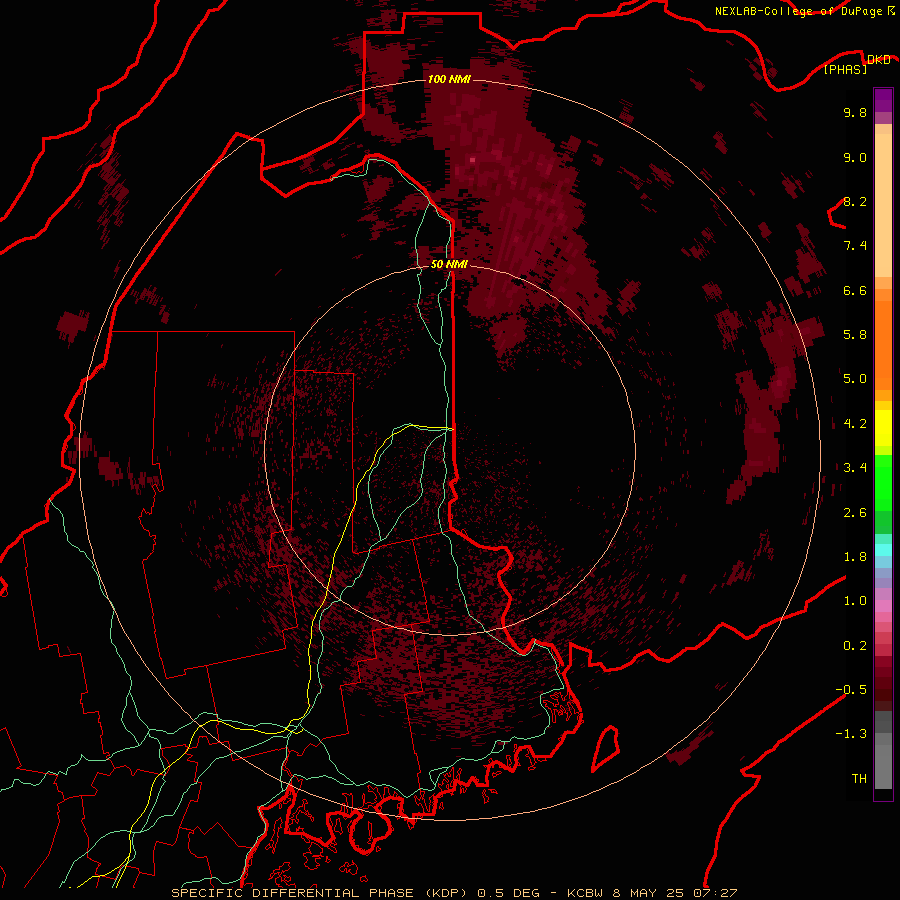Click the 5.0 value on the color scale
Image resolution: width=900 pixels, height=900 pixels.
(855, 379)
